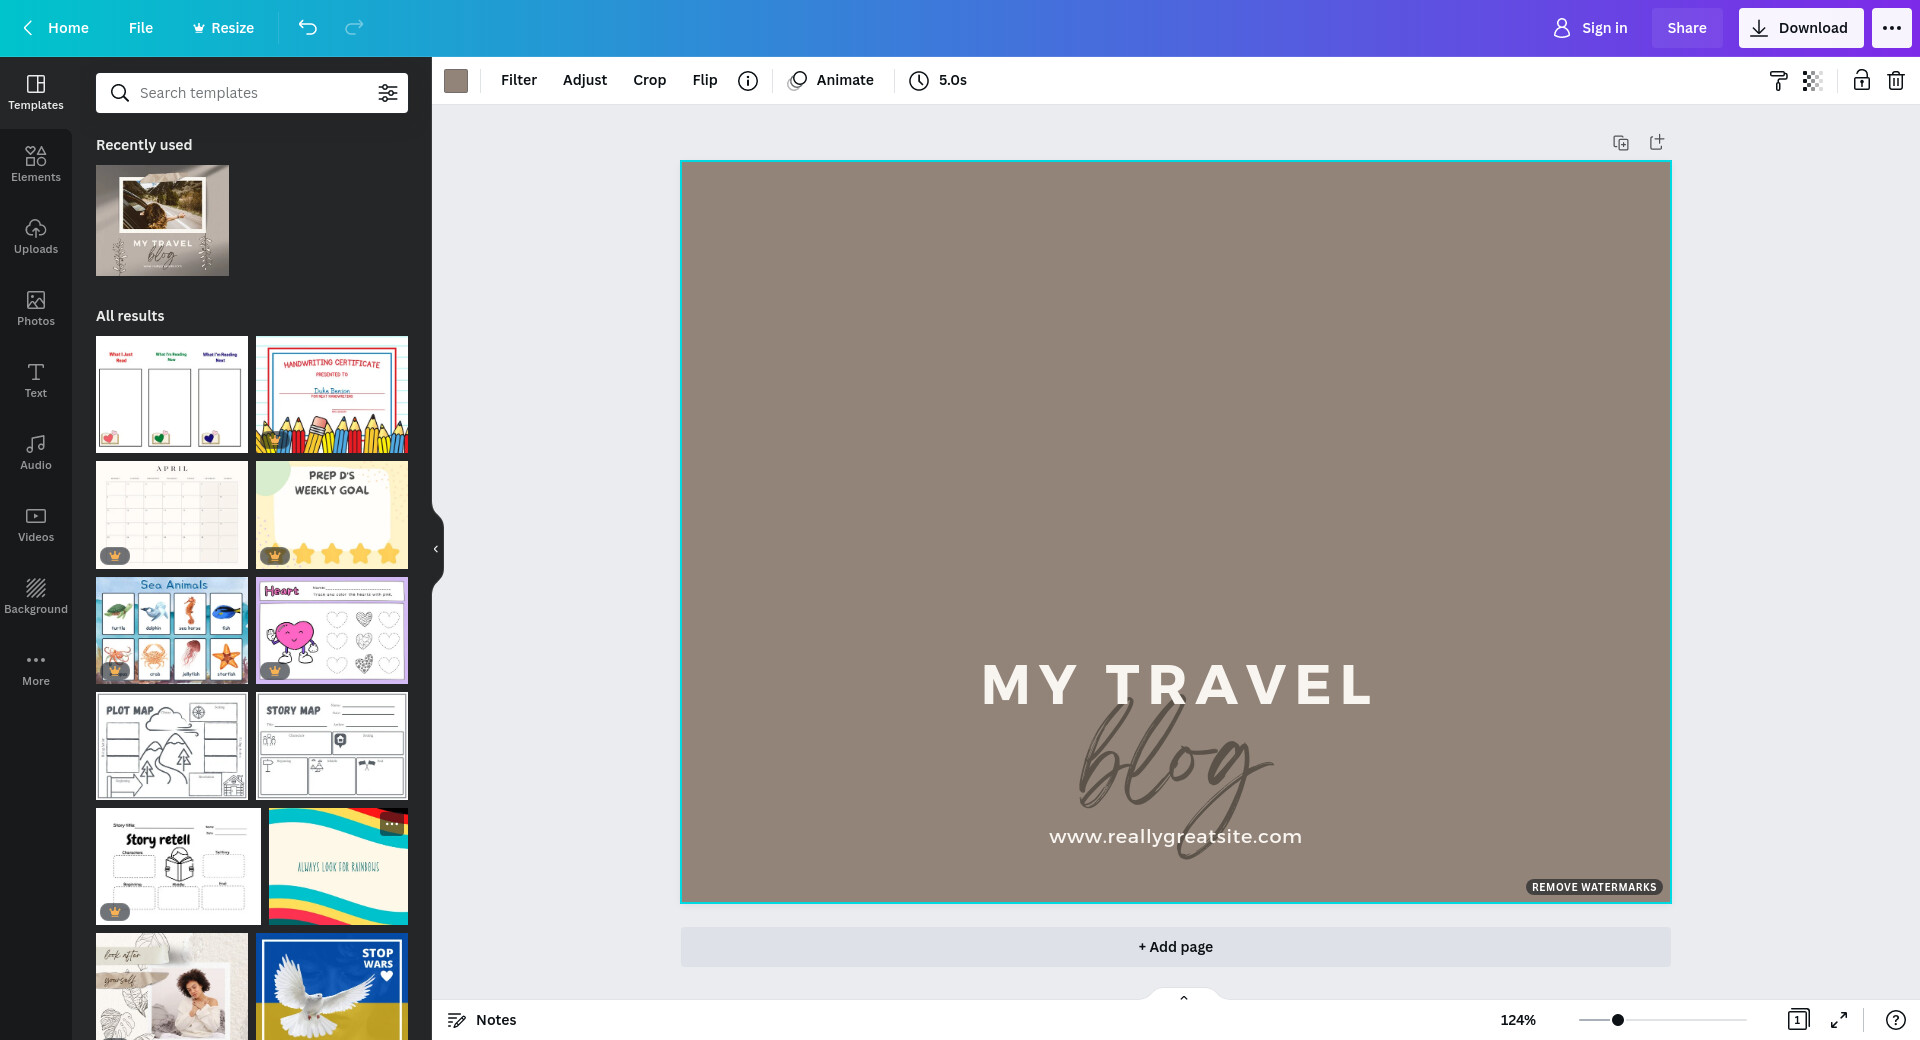Toggle the page grid view
This screenshot has width=1920, height=1040.
click(1797, 1020)
